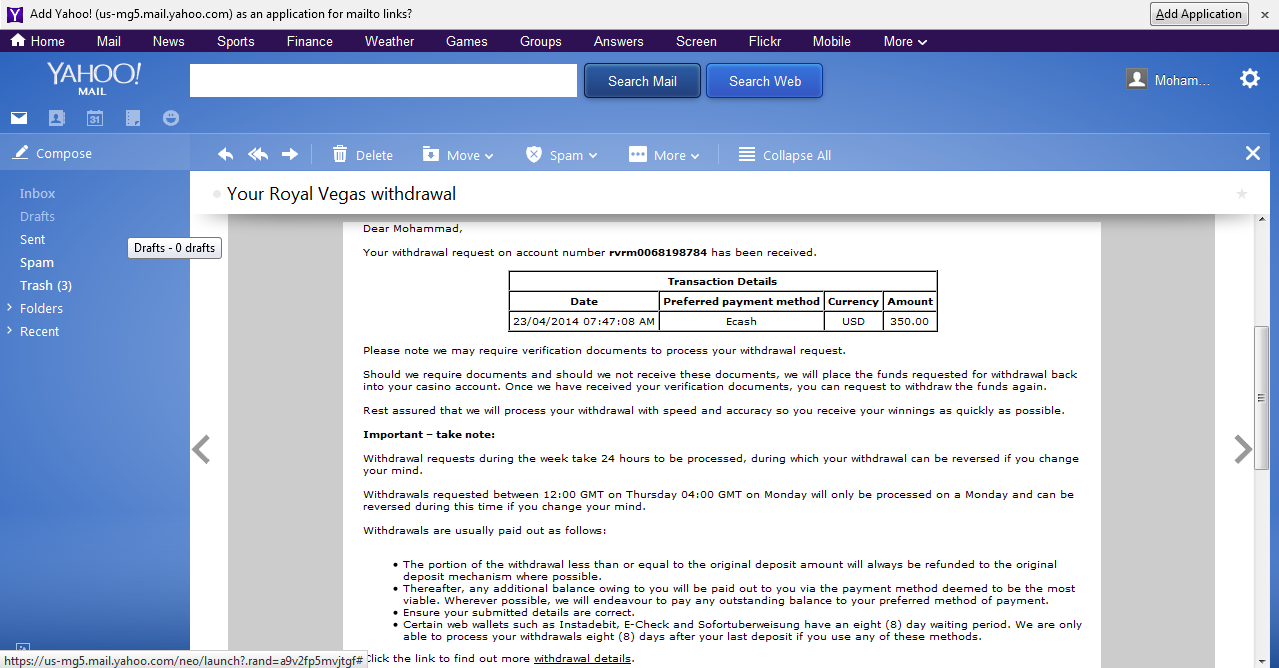Star the Royal Vegas withdrawal email
The height and width of the screenshot is (668, 1279).
point(1242,194)
